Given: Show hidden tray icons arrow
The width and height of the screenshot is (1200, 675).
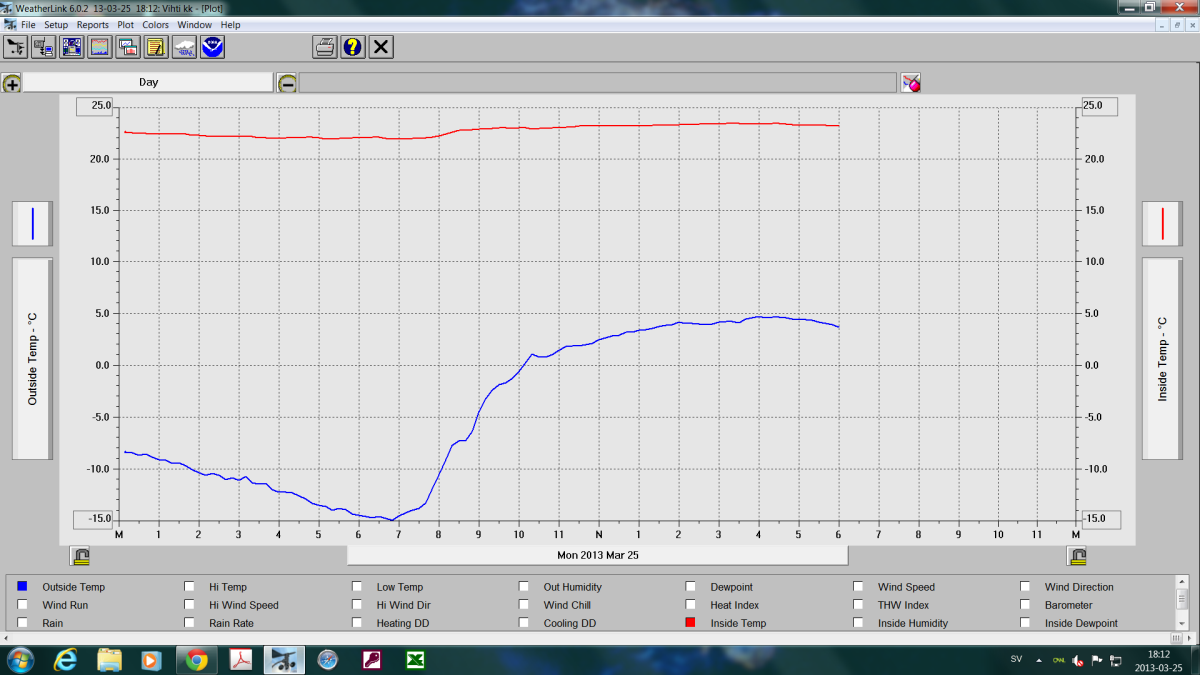Looking at the screenshot, I should click(1041, 661).
